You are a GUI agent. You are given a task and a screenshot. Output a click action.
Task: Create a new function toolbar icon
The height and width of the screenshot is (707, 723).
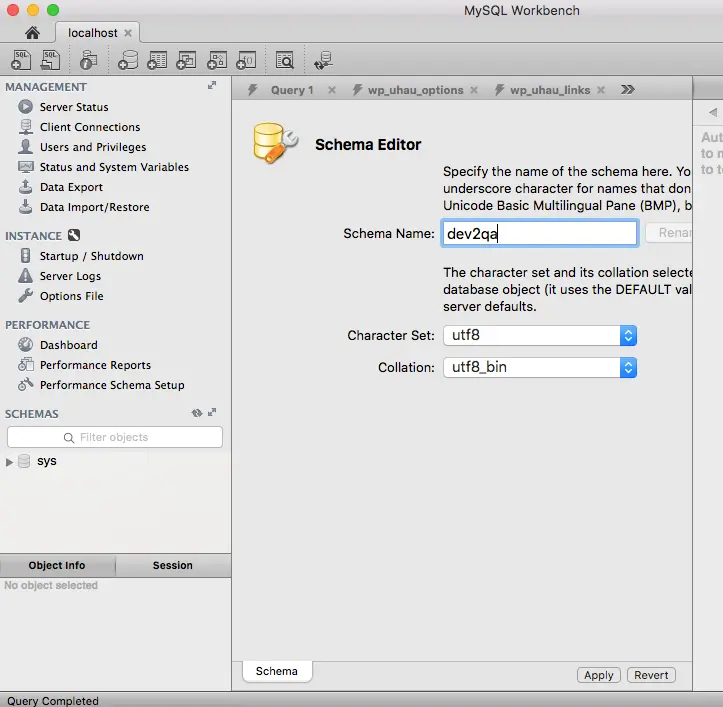click(x=246, y=60)
